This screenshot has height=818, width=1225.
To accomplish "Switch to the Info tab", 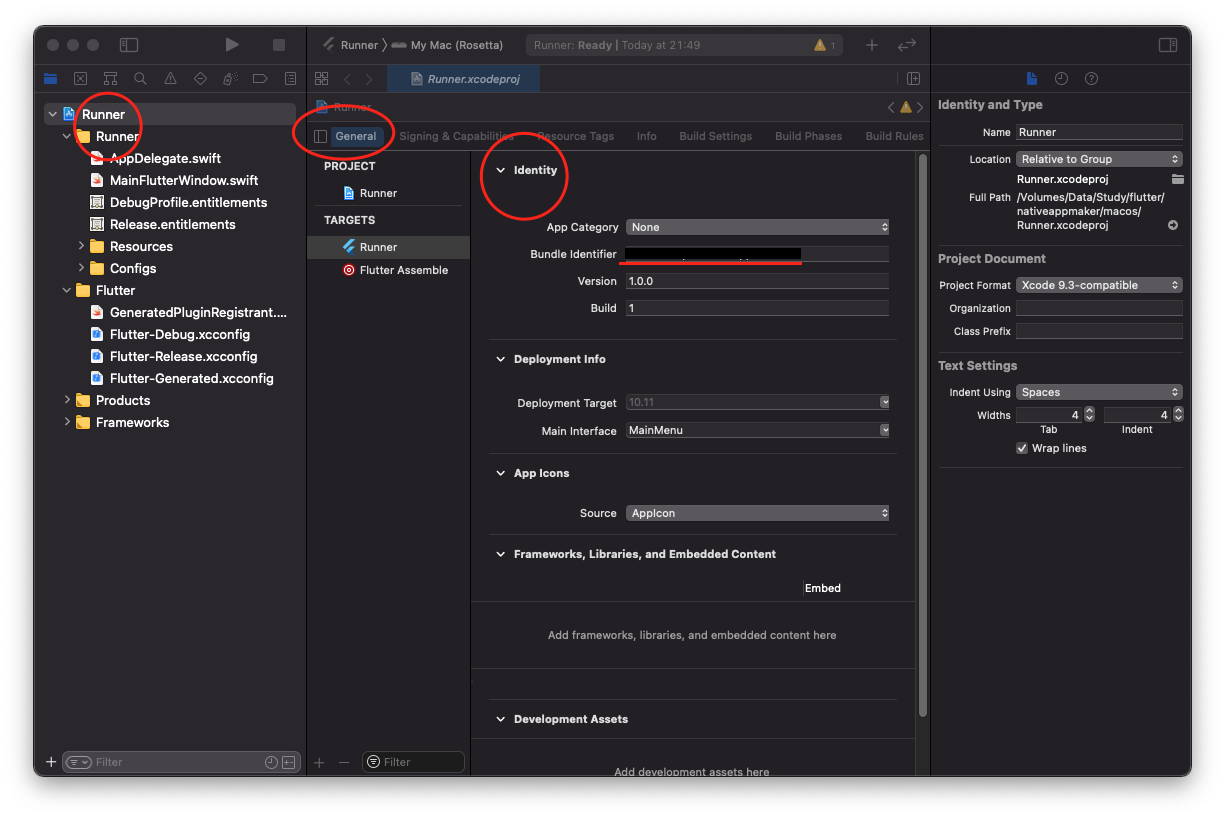I will 647,136.
